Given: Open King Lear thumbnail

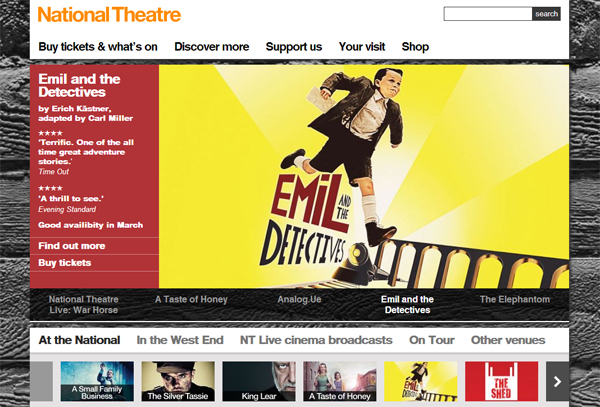Looking at the screenshot, I should 259,381.
